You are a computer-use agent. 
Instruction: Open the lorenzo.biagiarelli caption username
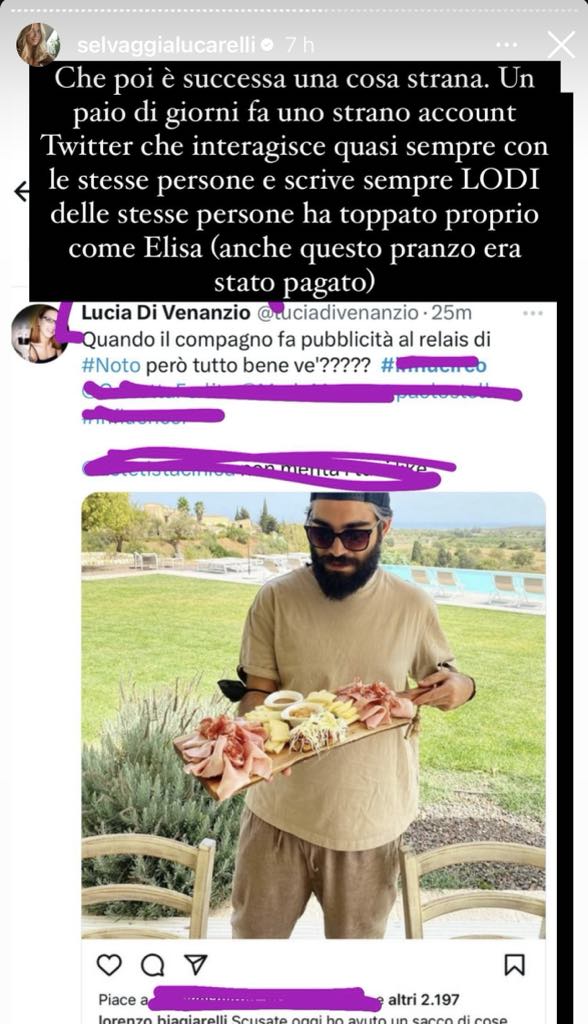point(163,1018)
